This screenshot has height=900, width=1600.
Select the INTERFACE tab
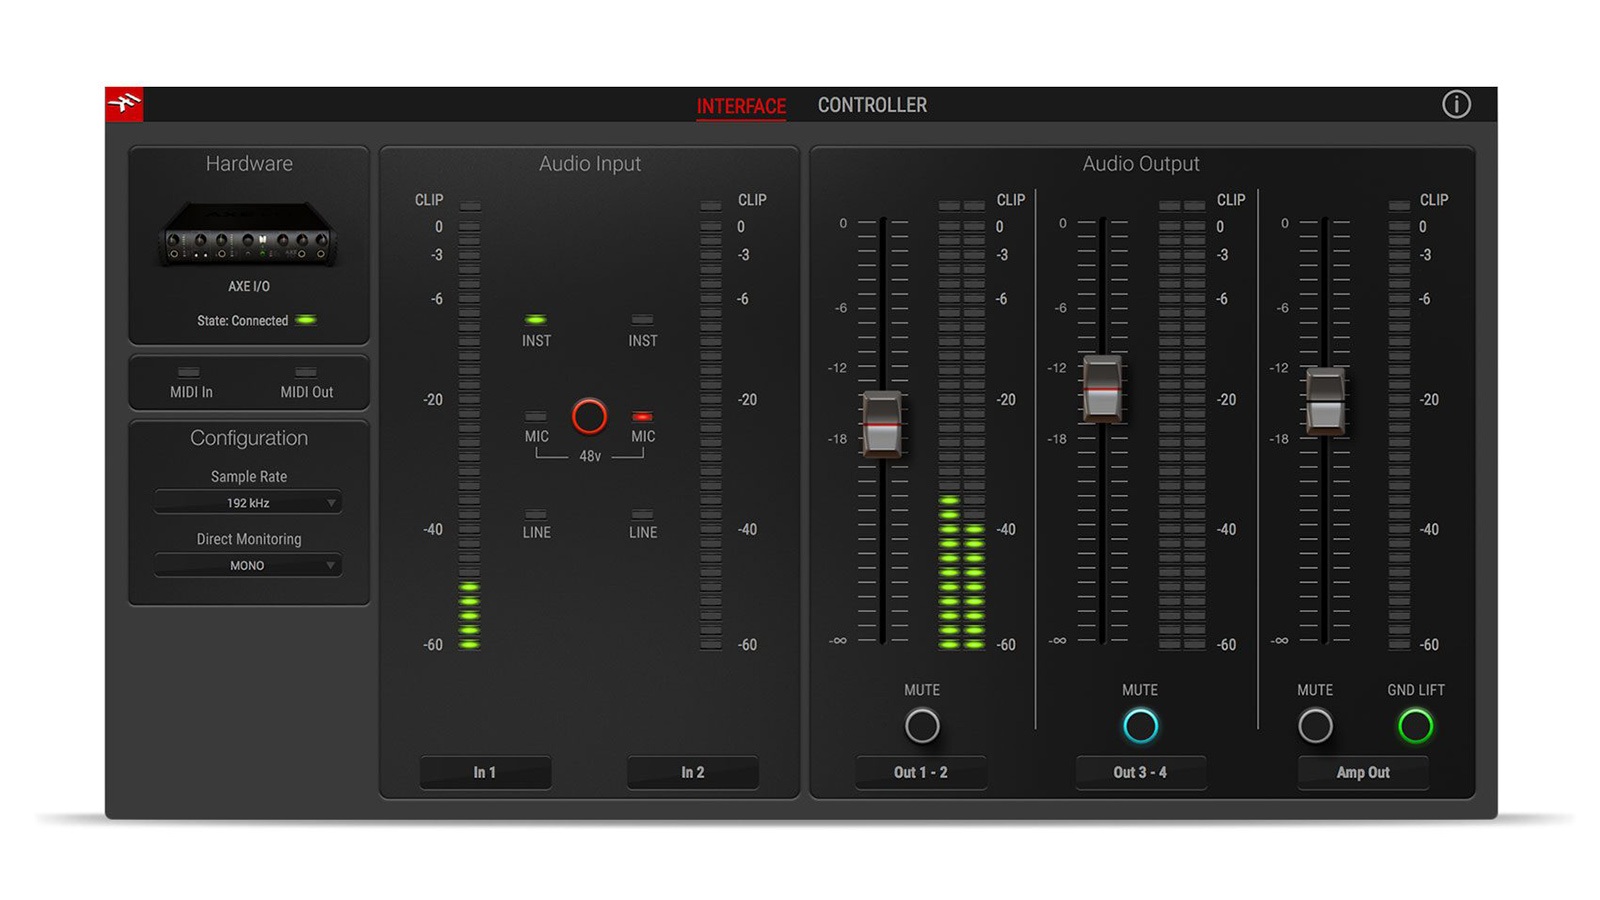[x=740, y=104]
